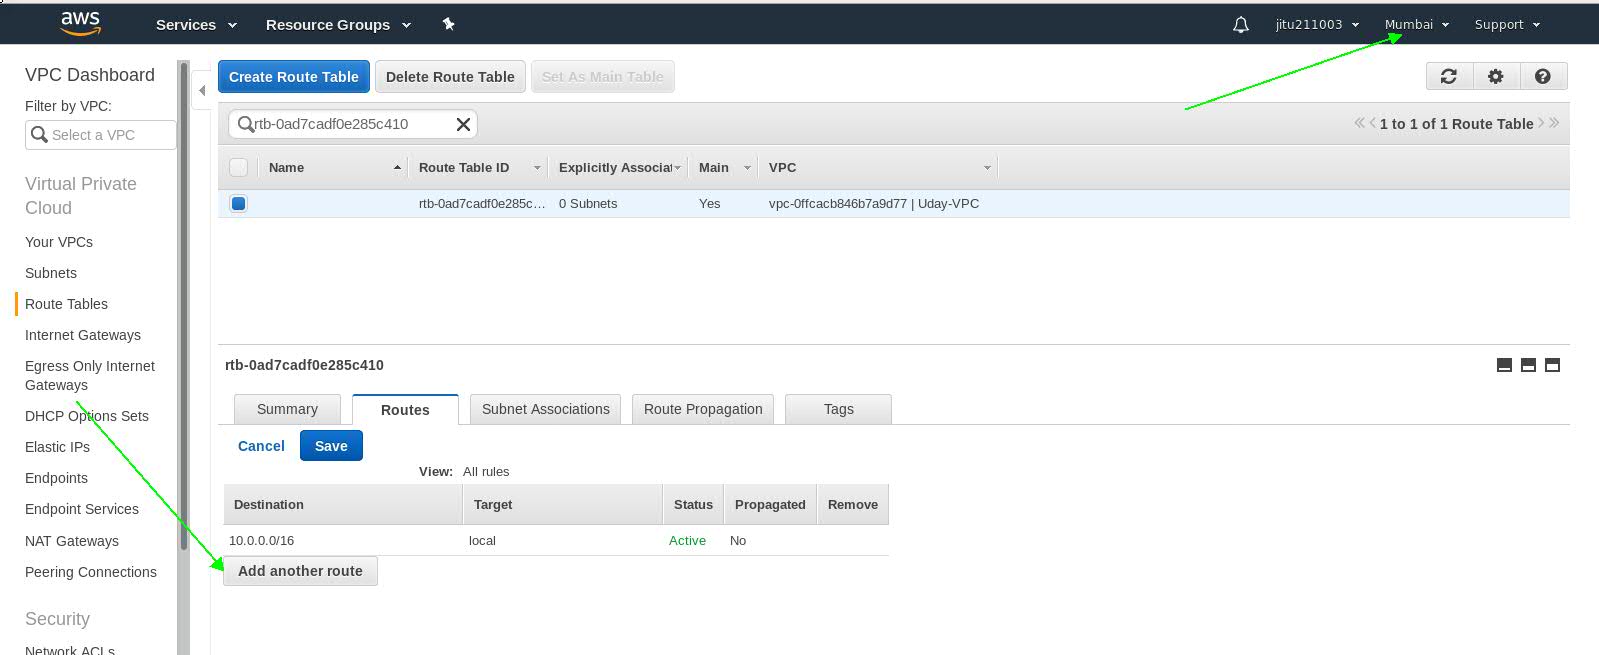The image size is (1599, 655).
Task: Open the Mumbai region selector
Action: click(x=1416, y=25)
